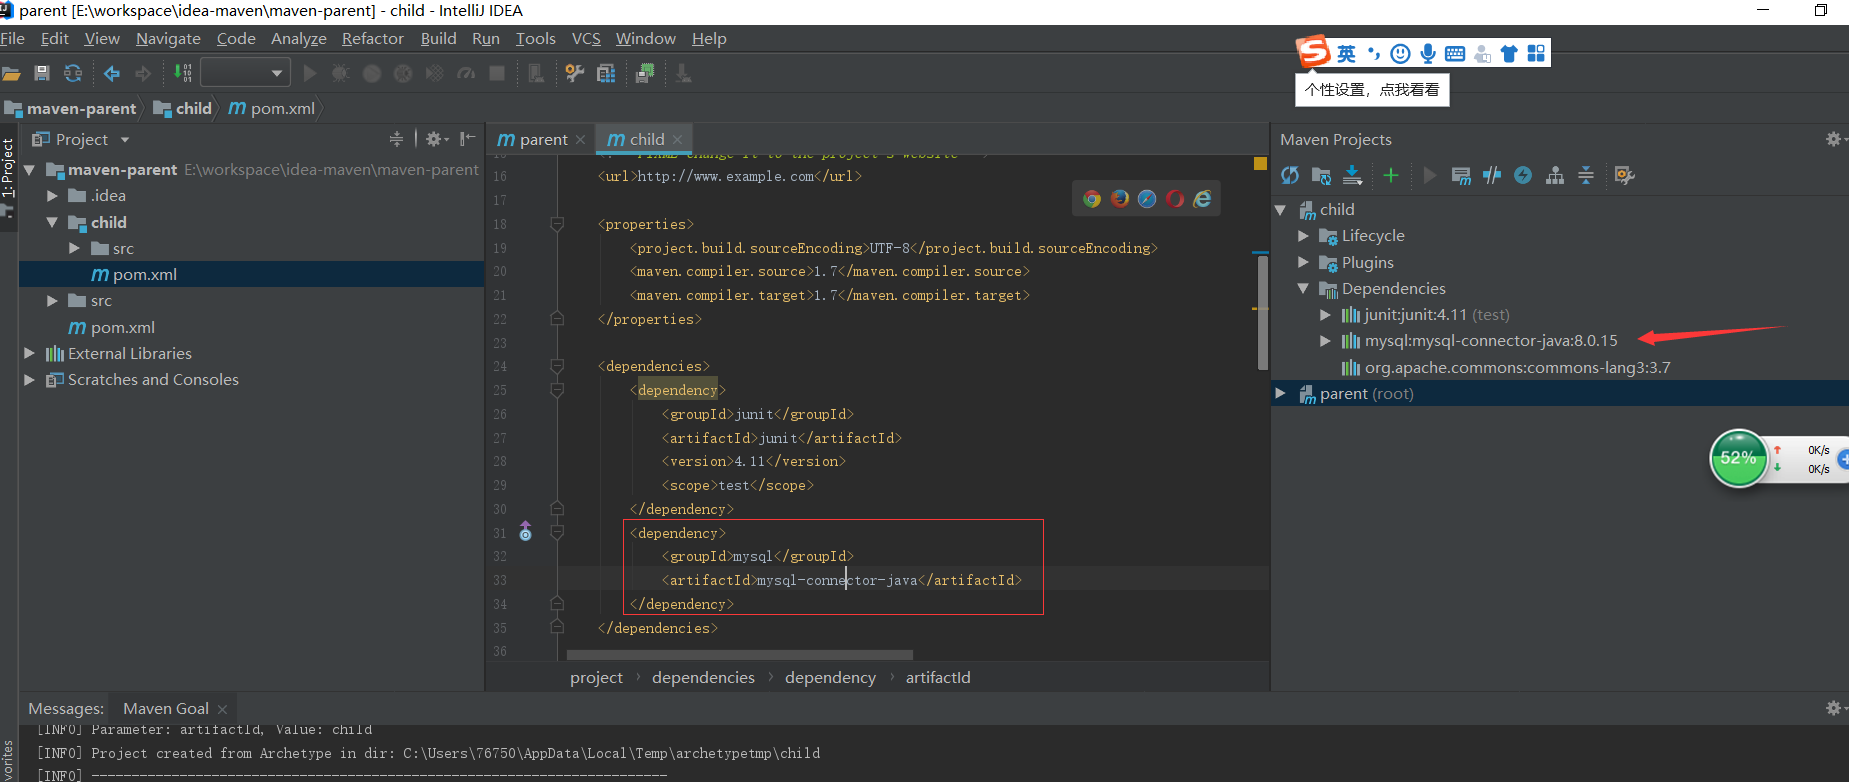Screen dimensions: 1849x782
Task: Click the editor horizontal scrollbar
Action: click(x=739, y=655)
